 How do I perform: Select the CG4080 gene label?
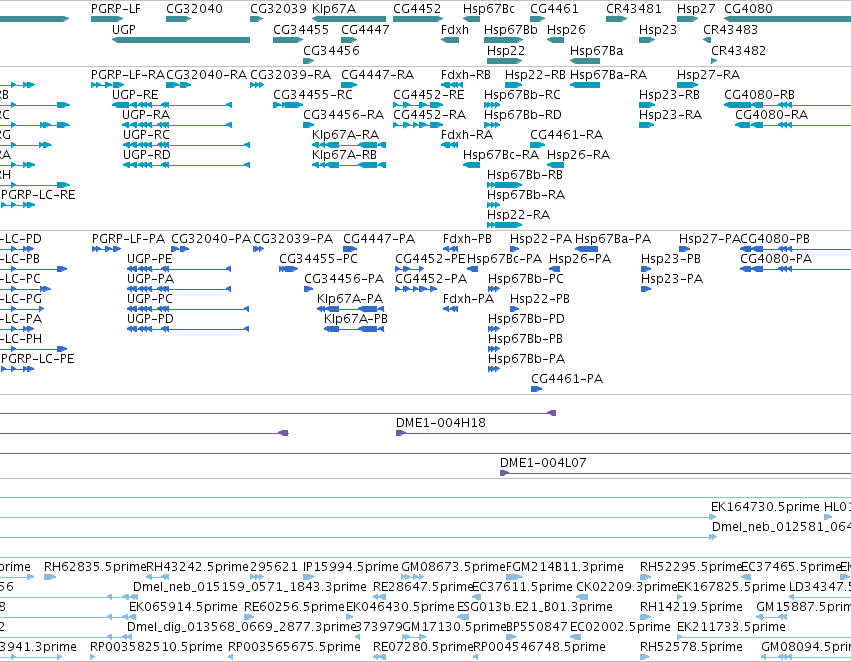tap(748, 9)
